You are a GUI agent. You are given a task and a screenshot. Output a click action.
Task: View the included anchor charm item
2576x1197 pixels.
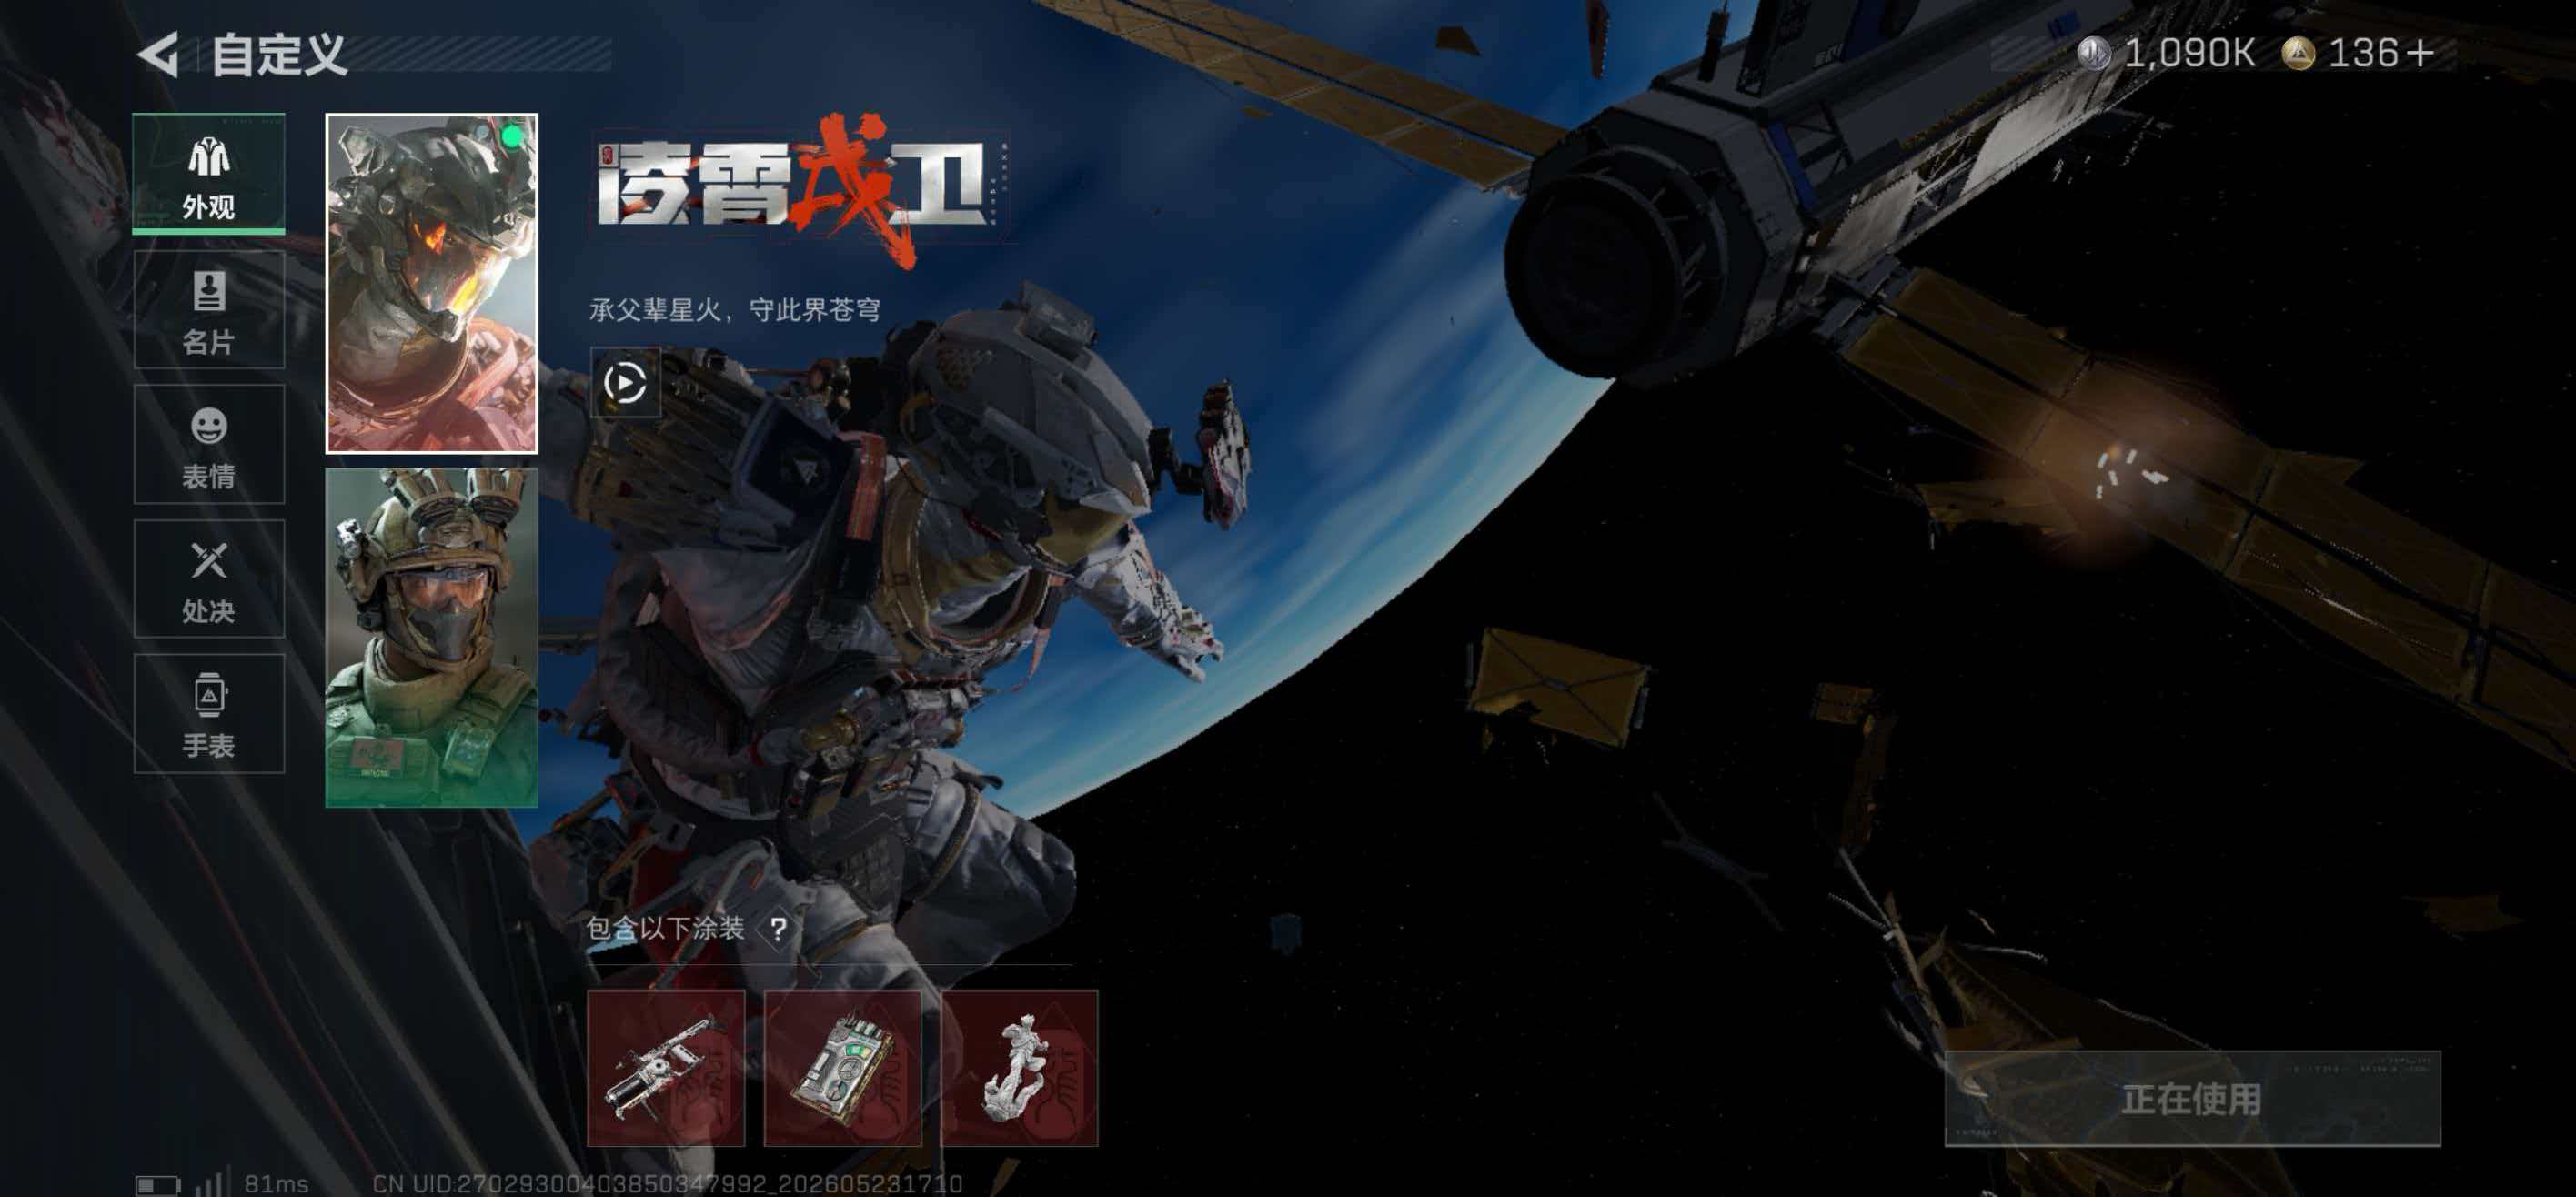pyautogui.click(x=1020, y=1068)
